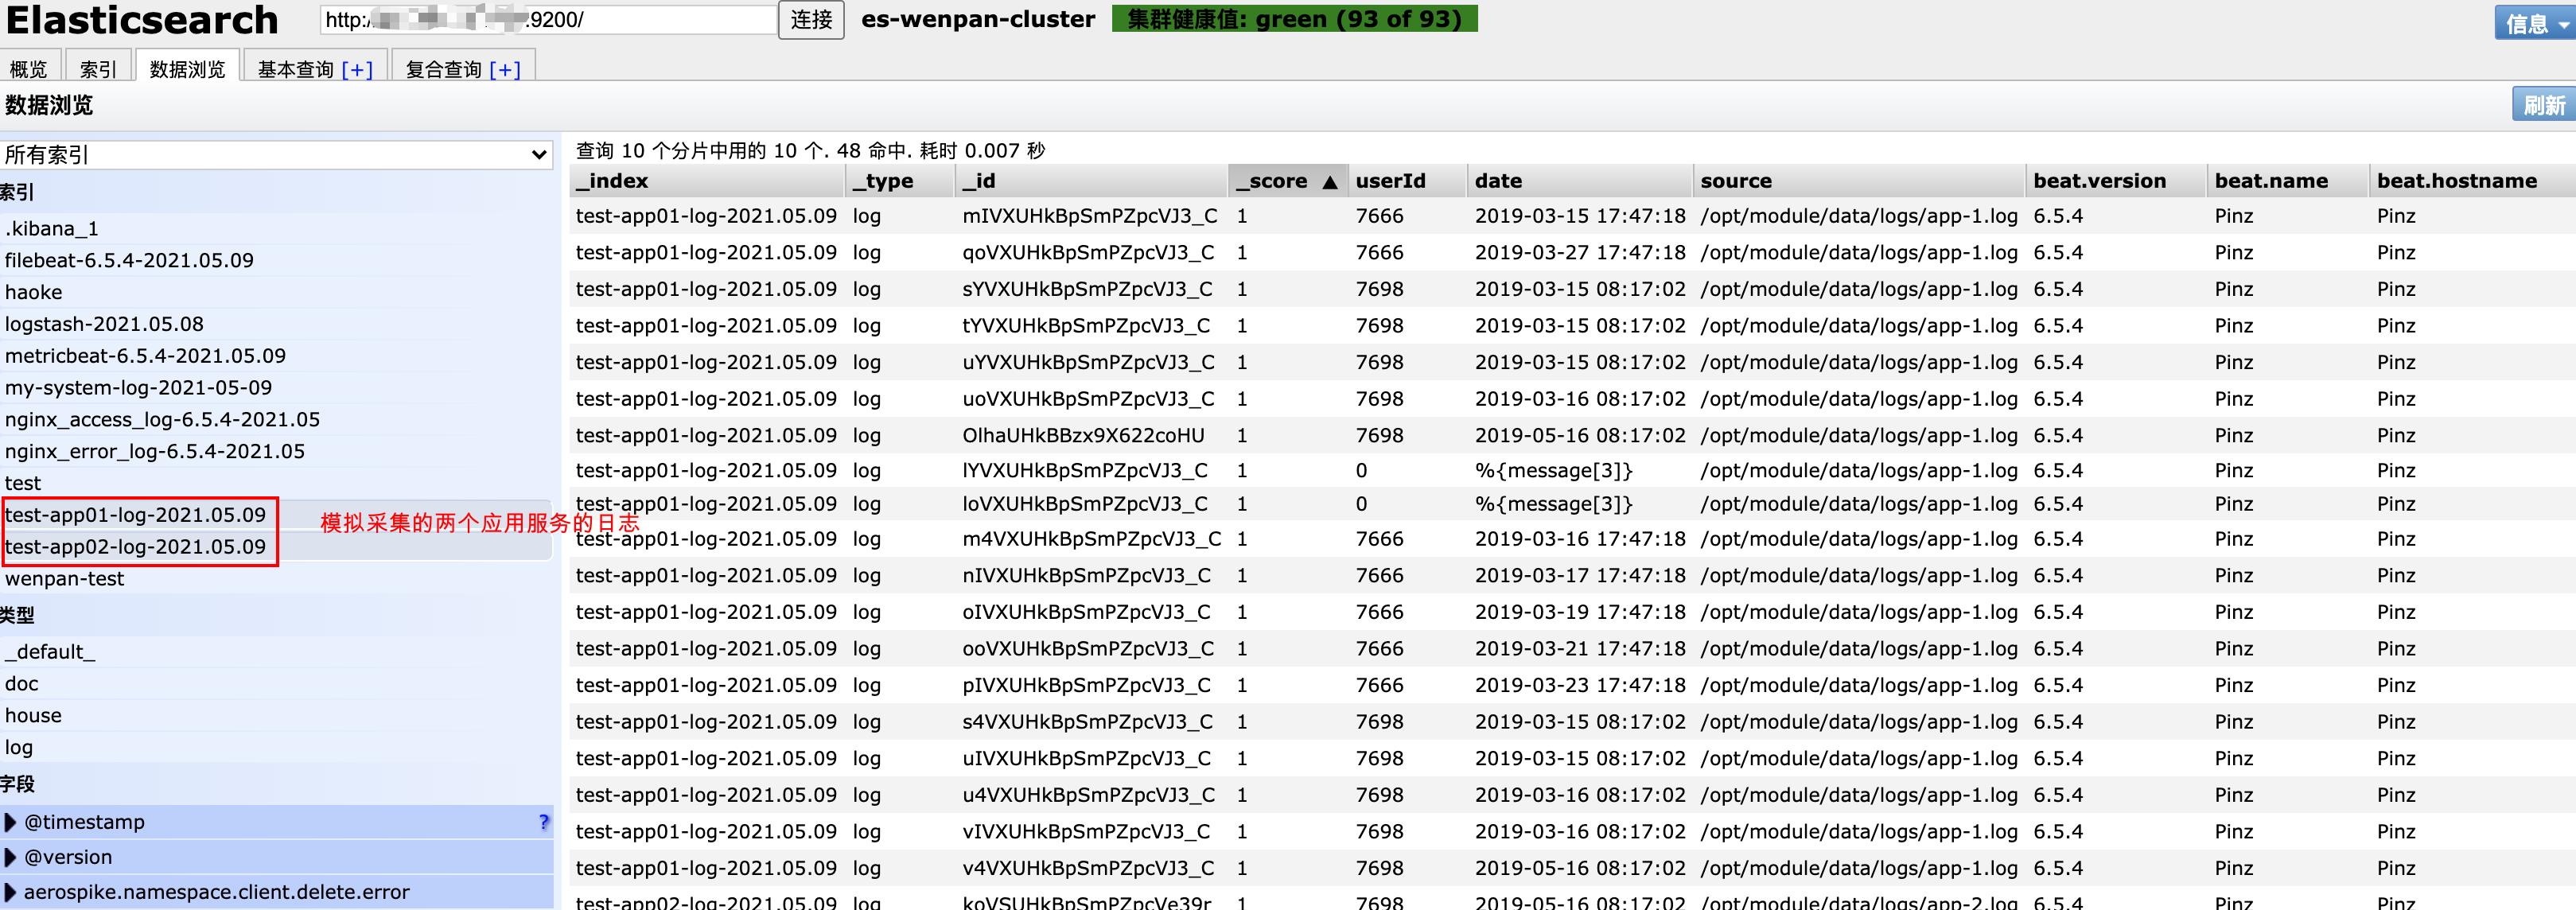Select the _default_ type filter
The height and width of the screenshot is (910, 2576).
pos(276,652)
